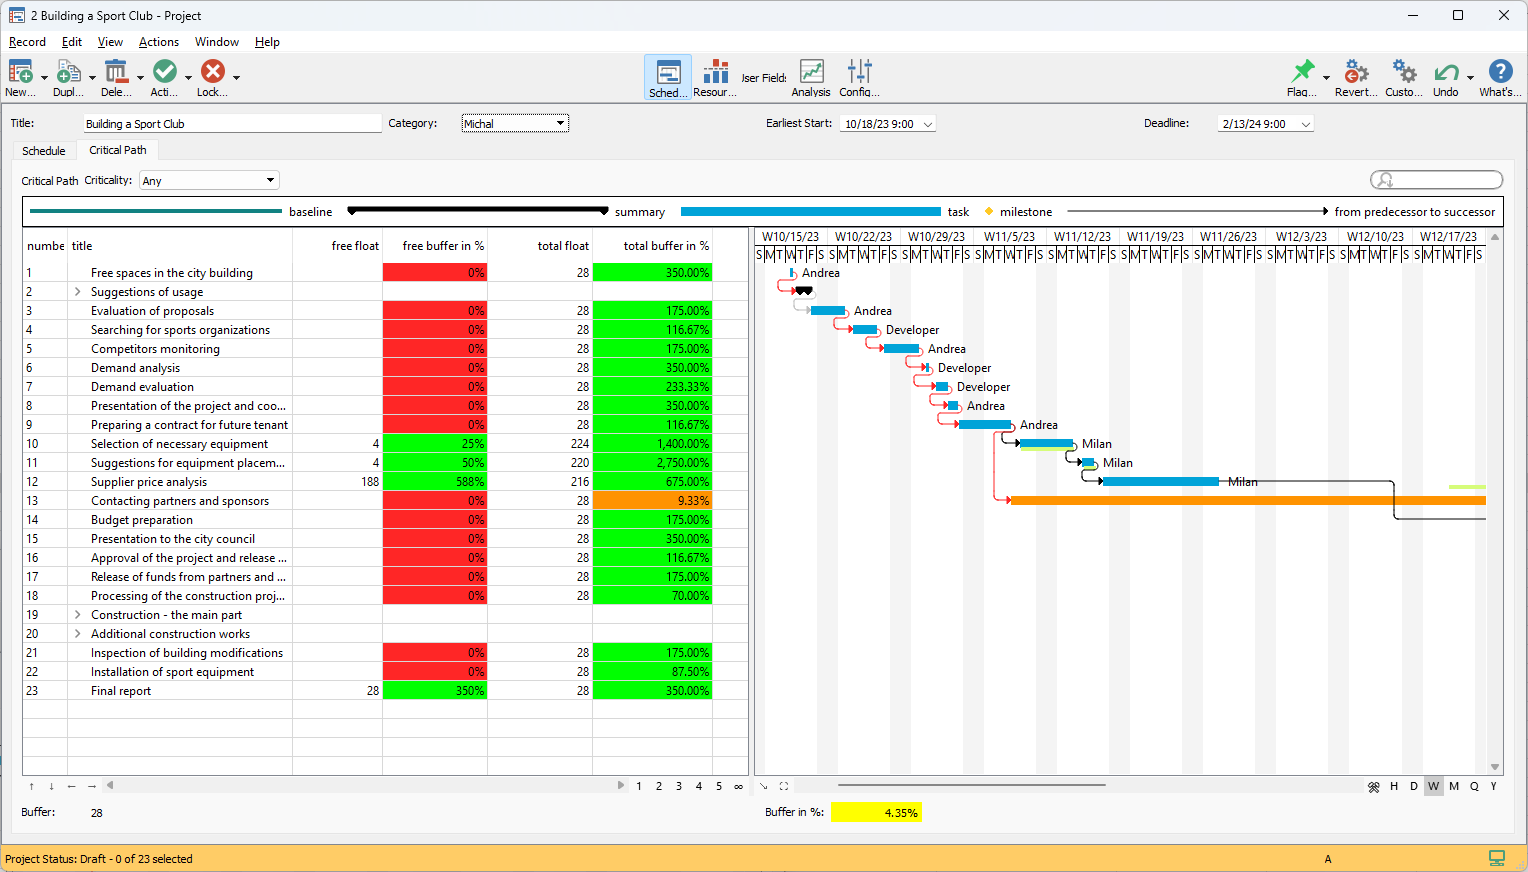Viewport: 1528px width, 872px height.
Task: Click the Duplicate record icon
Action: (x=68, y=73)
